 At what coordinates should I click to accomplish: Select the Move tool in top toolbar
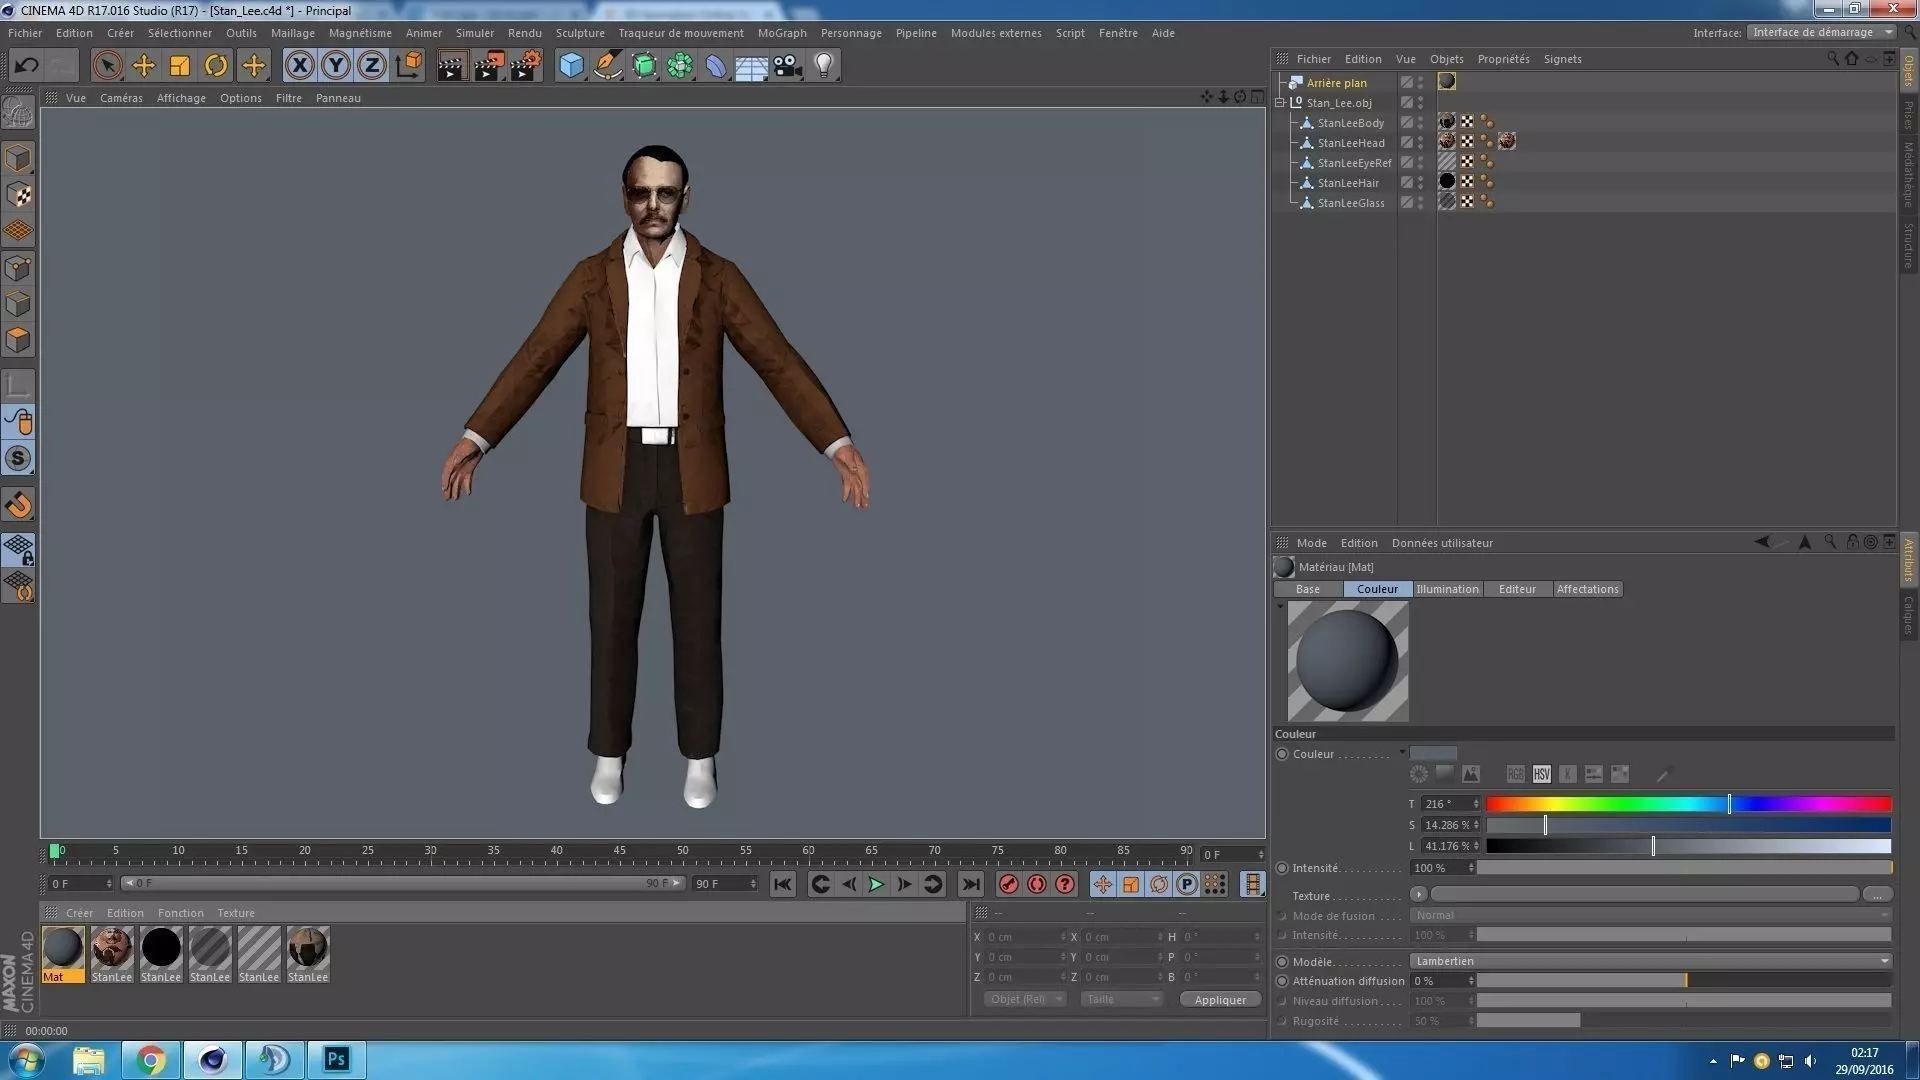click(x=144, y=66)
